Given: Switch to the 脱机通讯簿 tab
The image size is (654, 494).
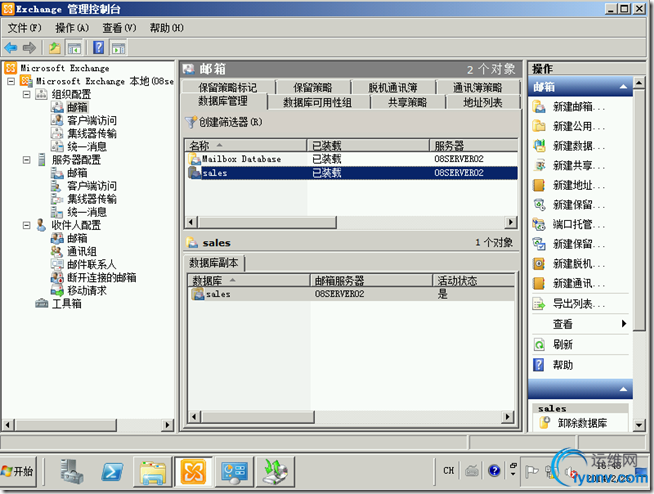Looking at the screenshot, I should tap(393, 87).
